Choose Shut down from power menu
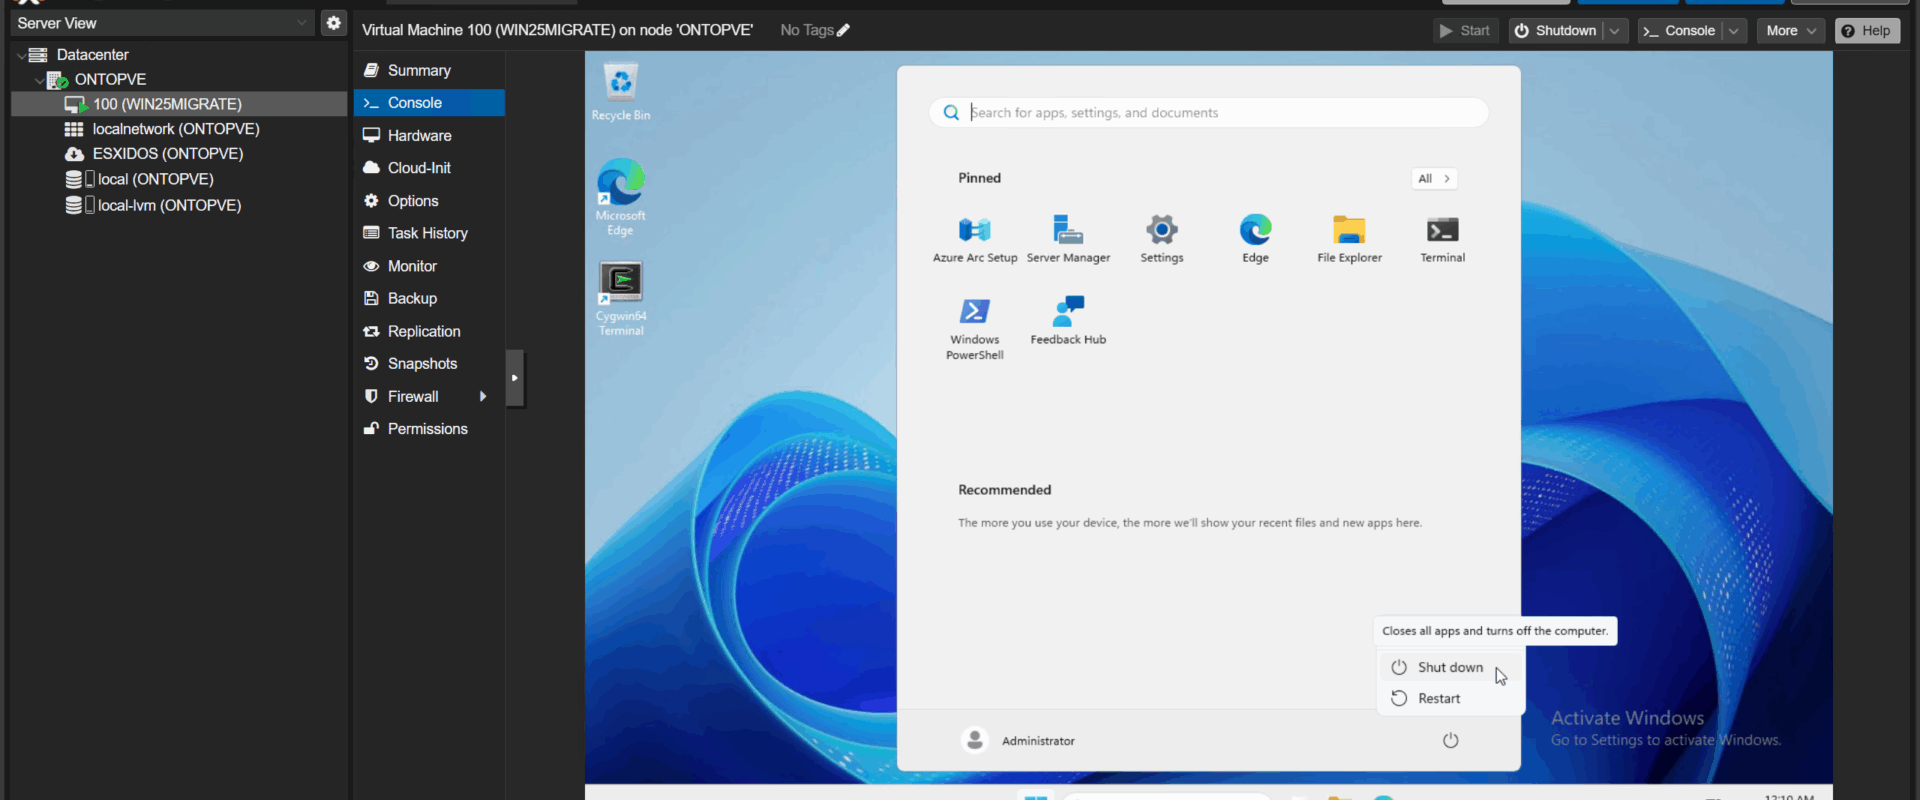Image resolution: width=1920 pixels, height=800 pixels. [1450, 667]
